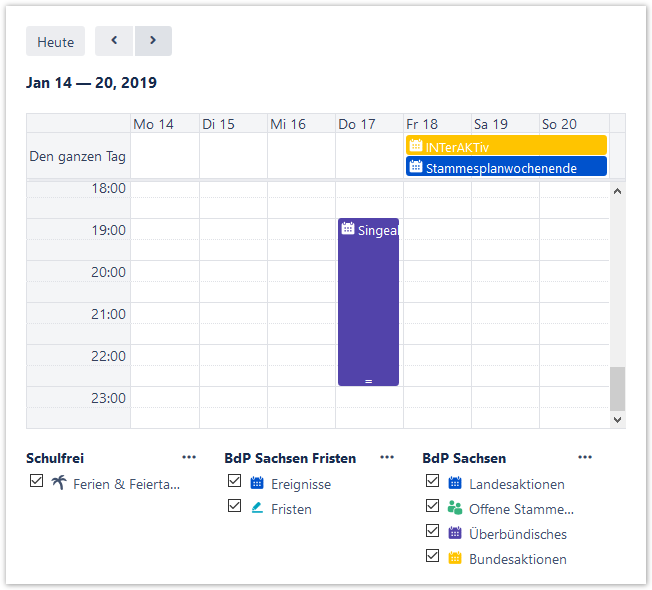Go to the next week with right arrow
Screen dimensions: 652x590
point(153,41)
